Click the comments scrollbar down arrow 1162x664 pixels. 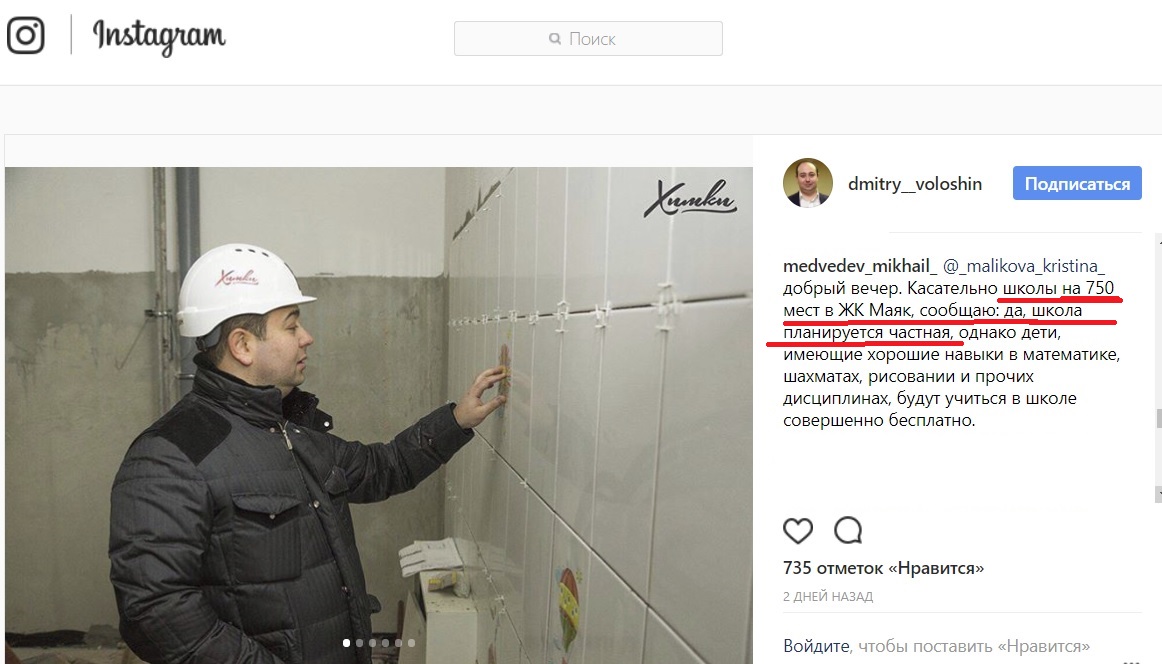click(x=1158, y=494)
